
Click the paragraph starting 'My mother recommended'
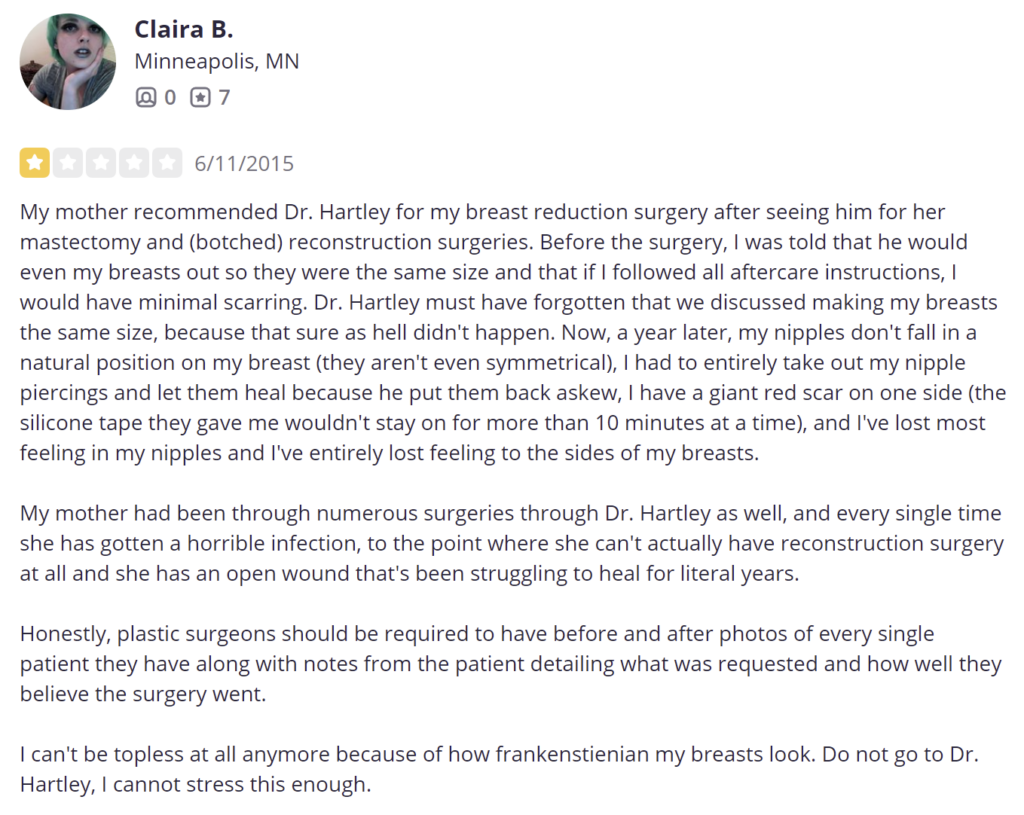click(512, 332)
